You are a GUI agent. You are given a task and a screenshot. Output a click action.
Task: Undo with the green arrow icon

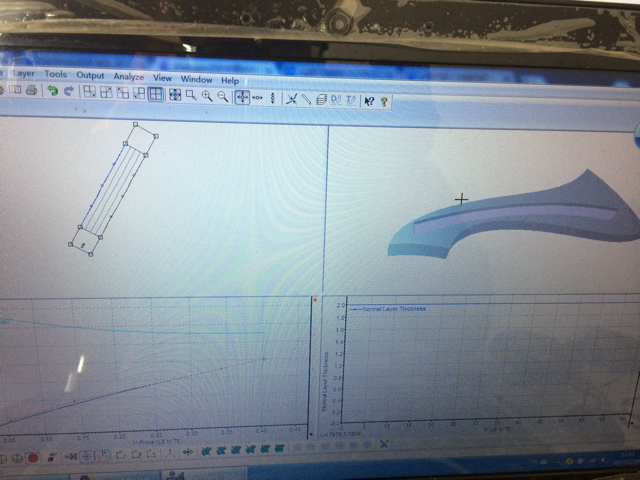(52, 91)
